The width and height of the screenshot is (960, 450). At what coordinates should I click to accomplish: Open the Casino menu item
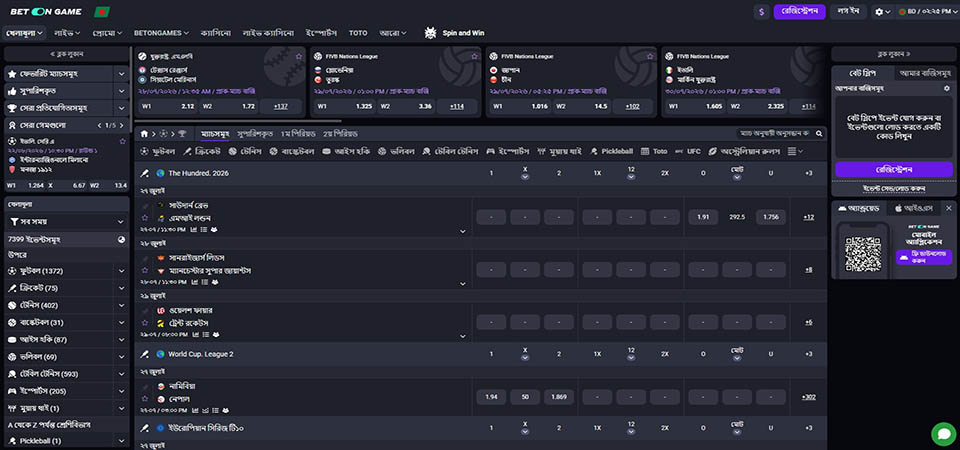pos(216,33)
